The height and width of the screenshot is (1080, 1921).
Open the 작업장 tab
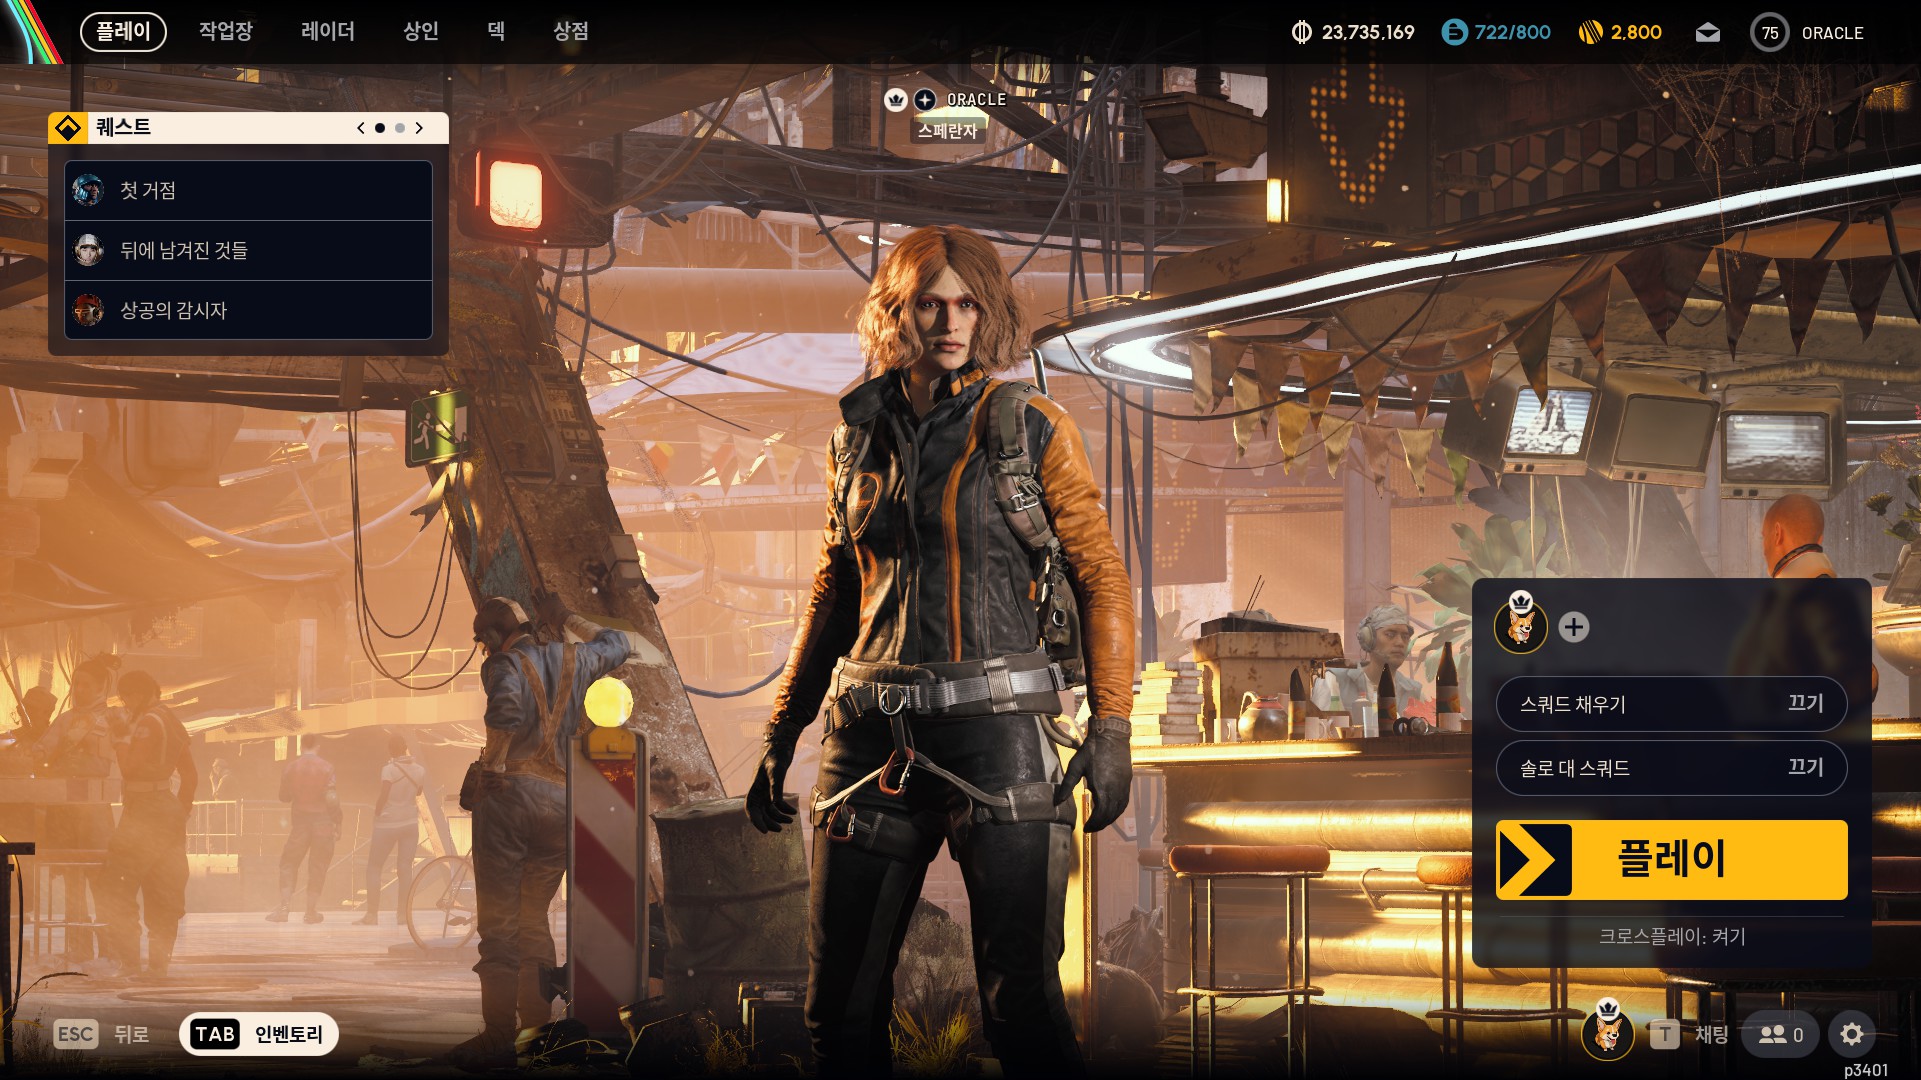click(226, 31)
